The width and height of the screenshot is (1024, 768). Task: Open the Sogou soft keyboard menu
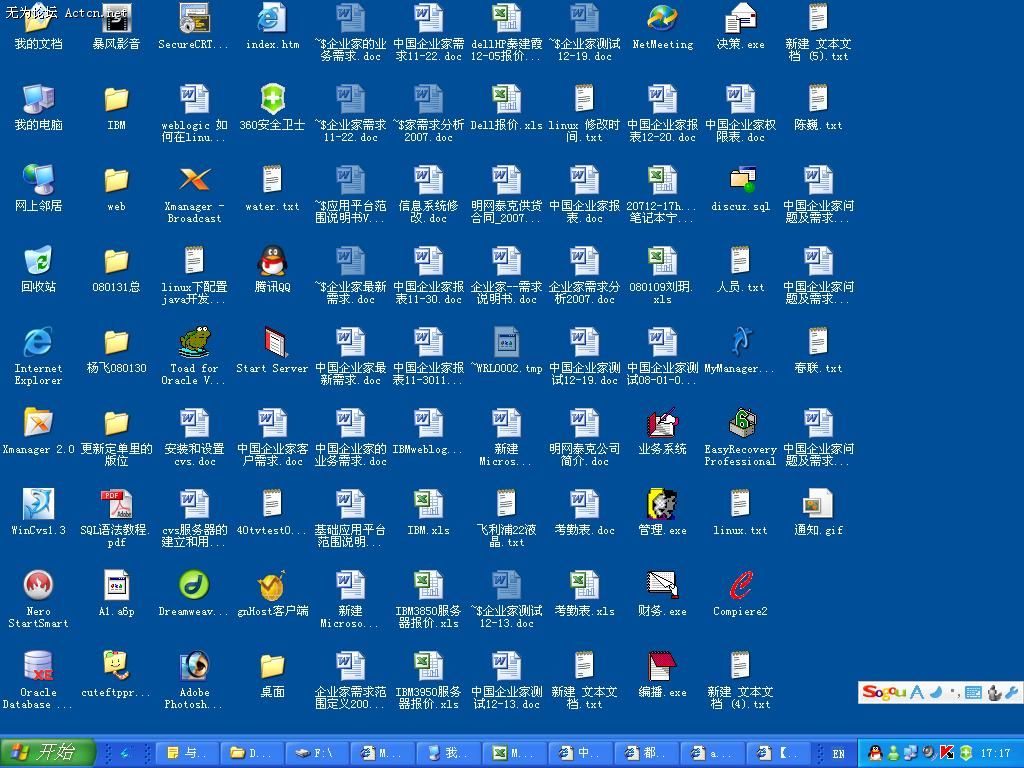point(973,692)
